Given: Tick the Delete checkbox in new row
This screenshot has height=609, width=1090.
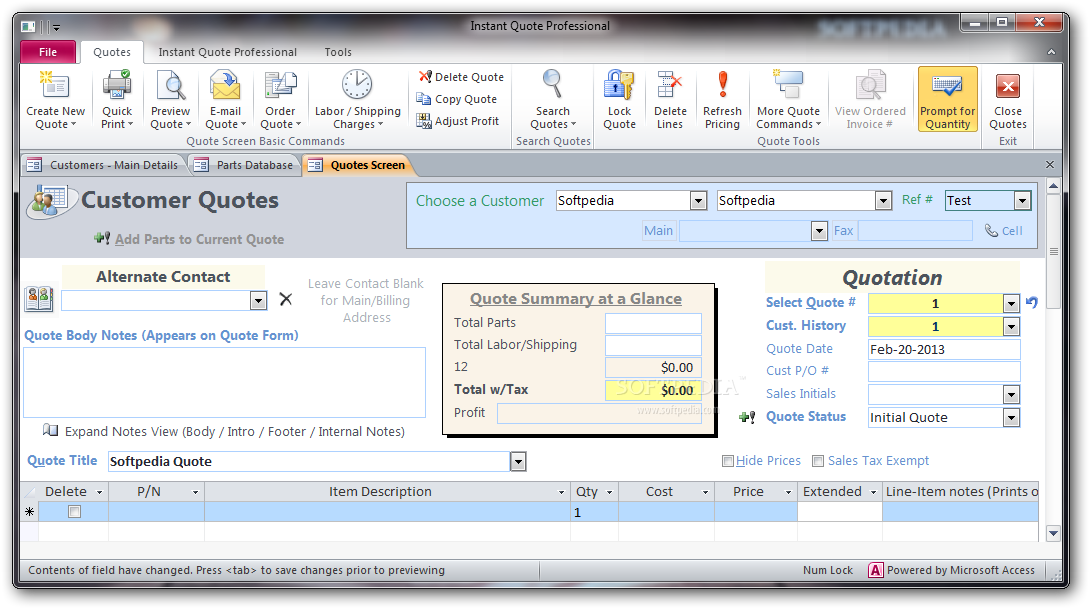Looking at the screenshot, I should [74, 512].
